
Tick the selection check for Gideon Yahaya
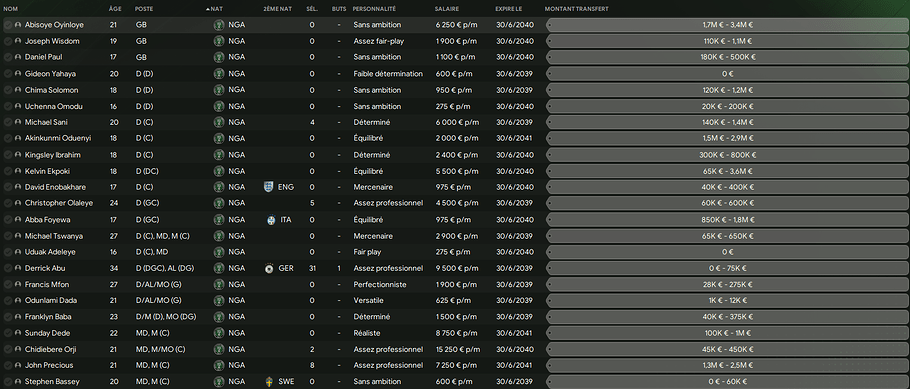click(x=8, y=74)
